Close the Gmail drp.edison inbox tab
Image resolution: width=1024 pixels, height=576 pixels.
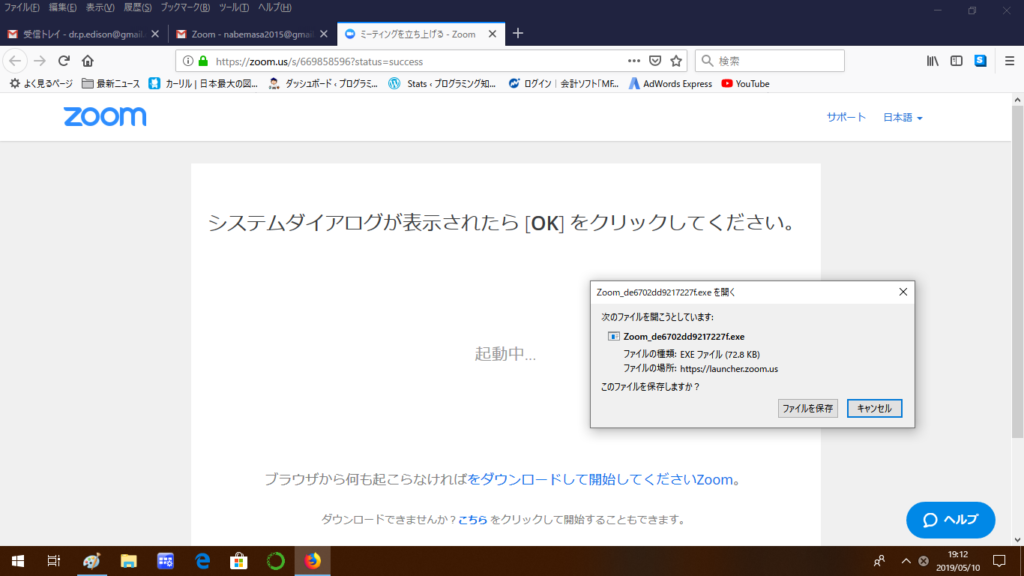pyautogui.click(x=155, y=34)
